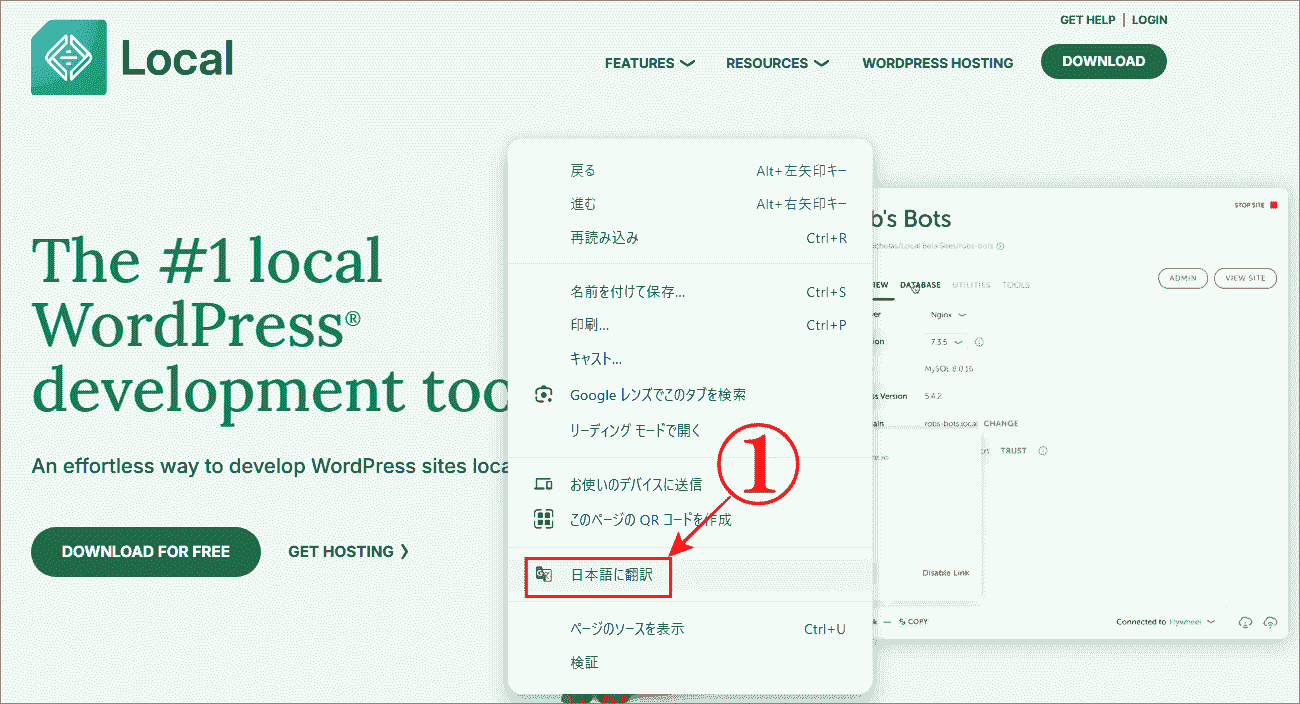The image size is (1300, 704).
Task: Select お使いのデバイスに送信
Action: pos(690,485)
